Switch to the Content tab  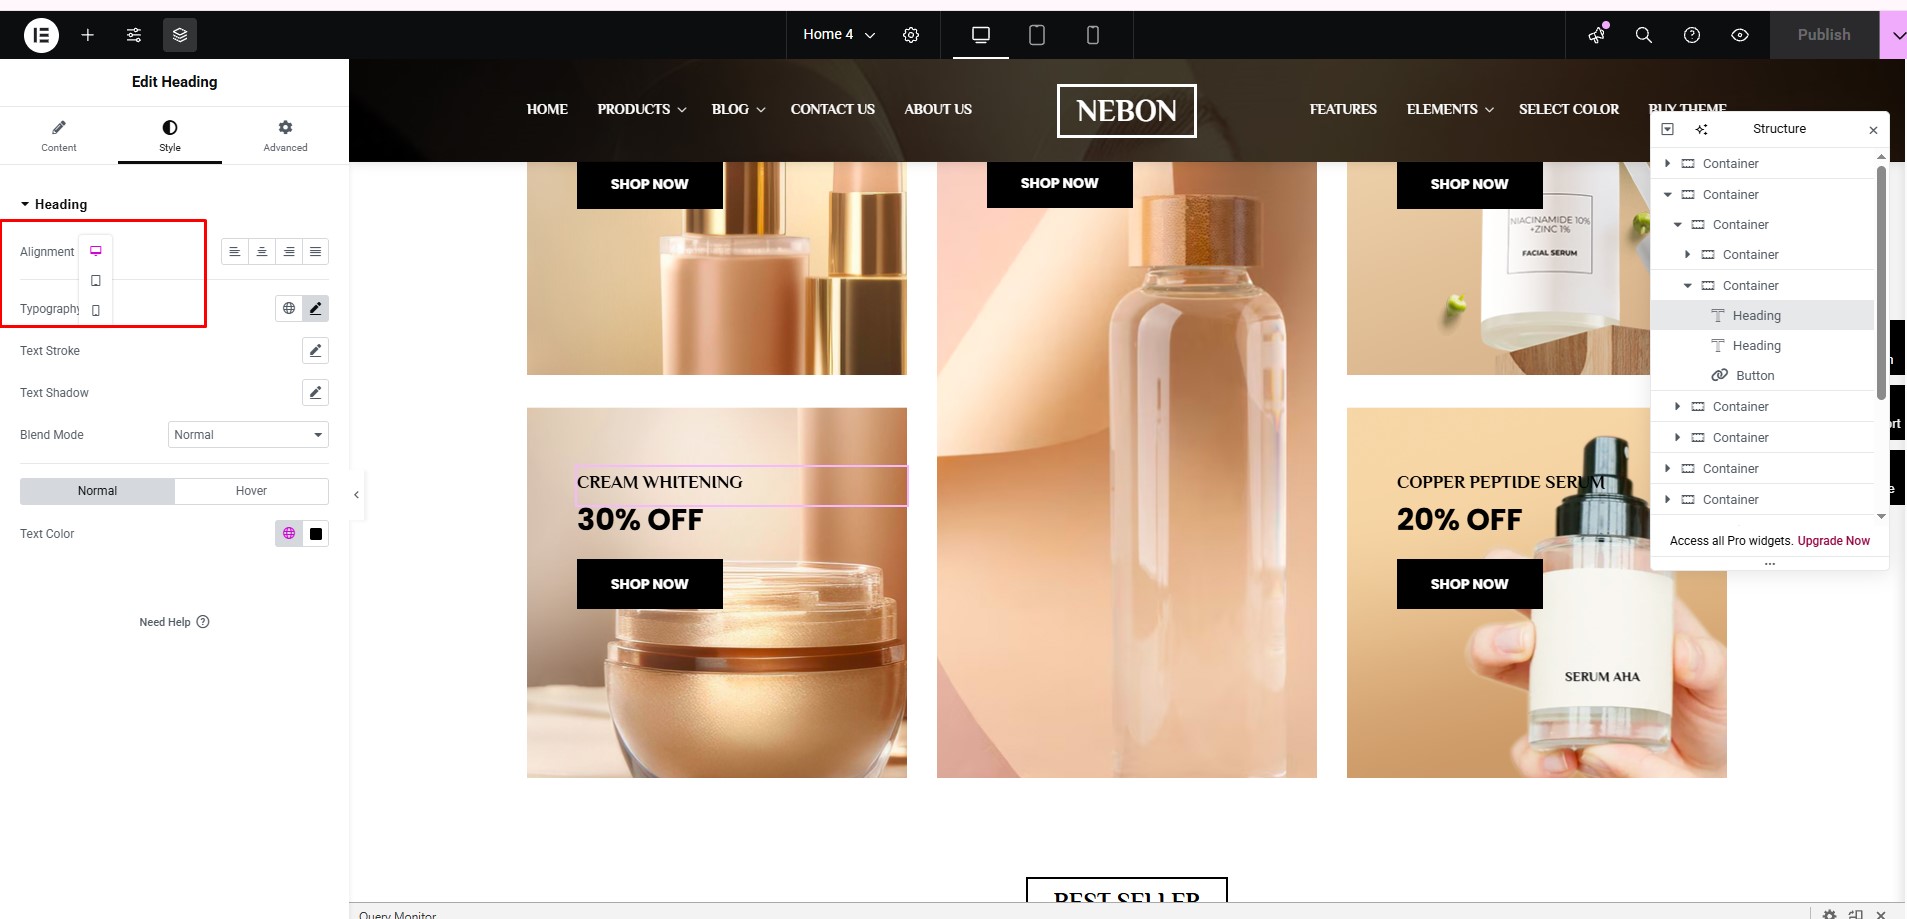point(59,135)
